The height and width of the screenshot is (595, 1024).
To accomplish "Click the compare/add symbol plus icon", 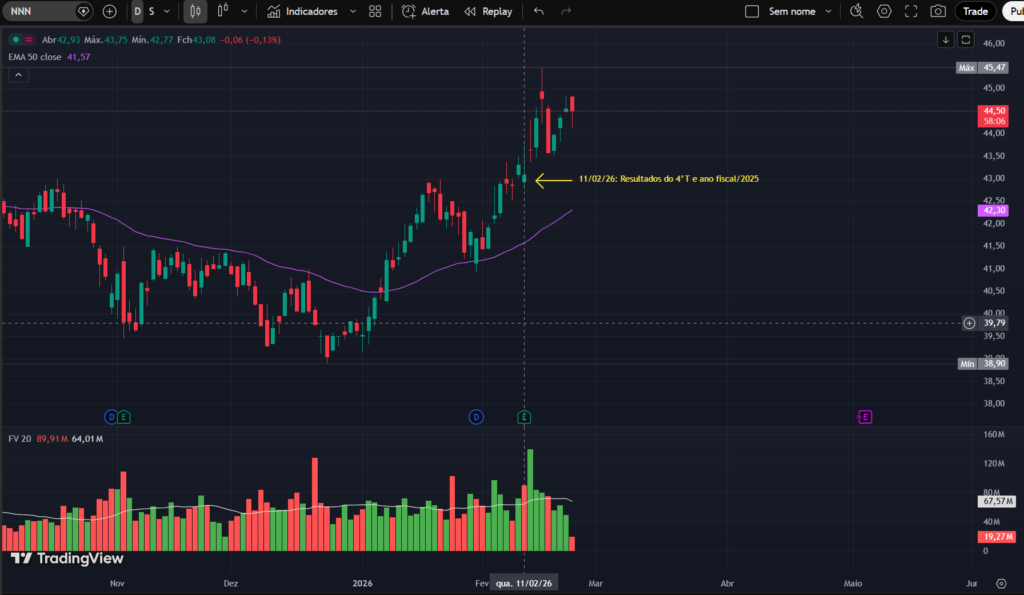I will click(109, 11).
